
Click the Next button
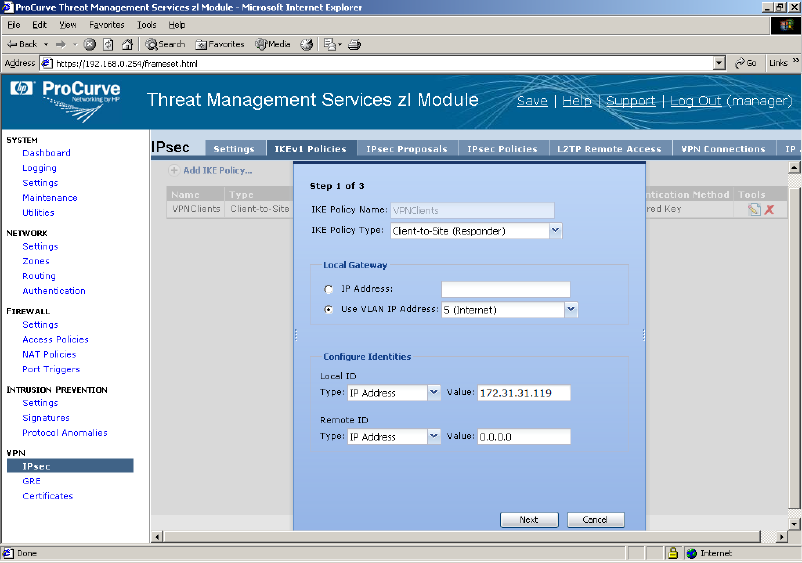(x=529, y=520)
